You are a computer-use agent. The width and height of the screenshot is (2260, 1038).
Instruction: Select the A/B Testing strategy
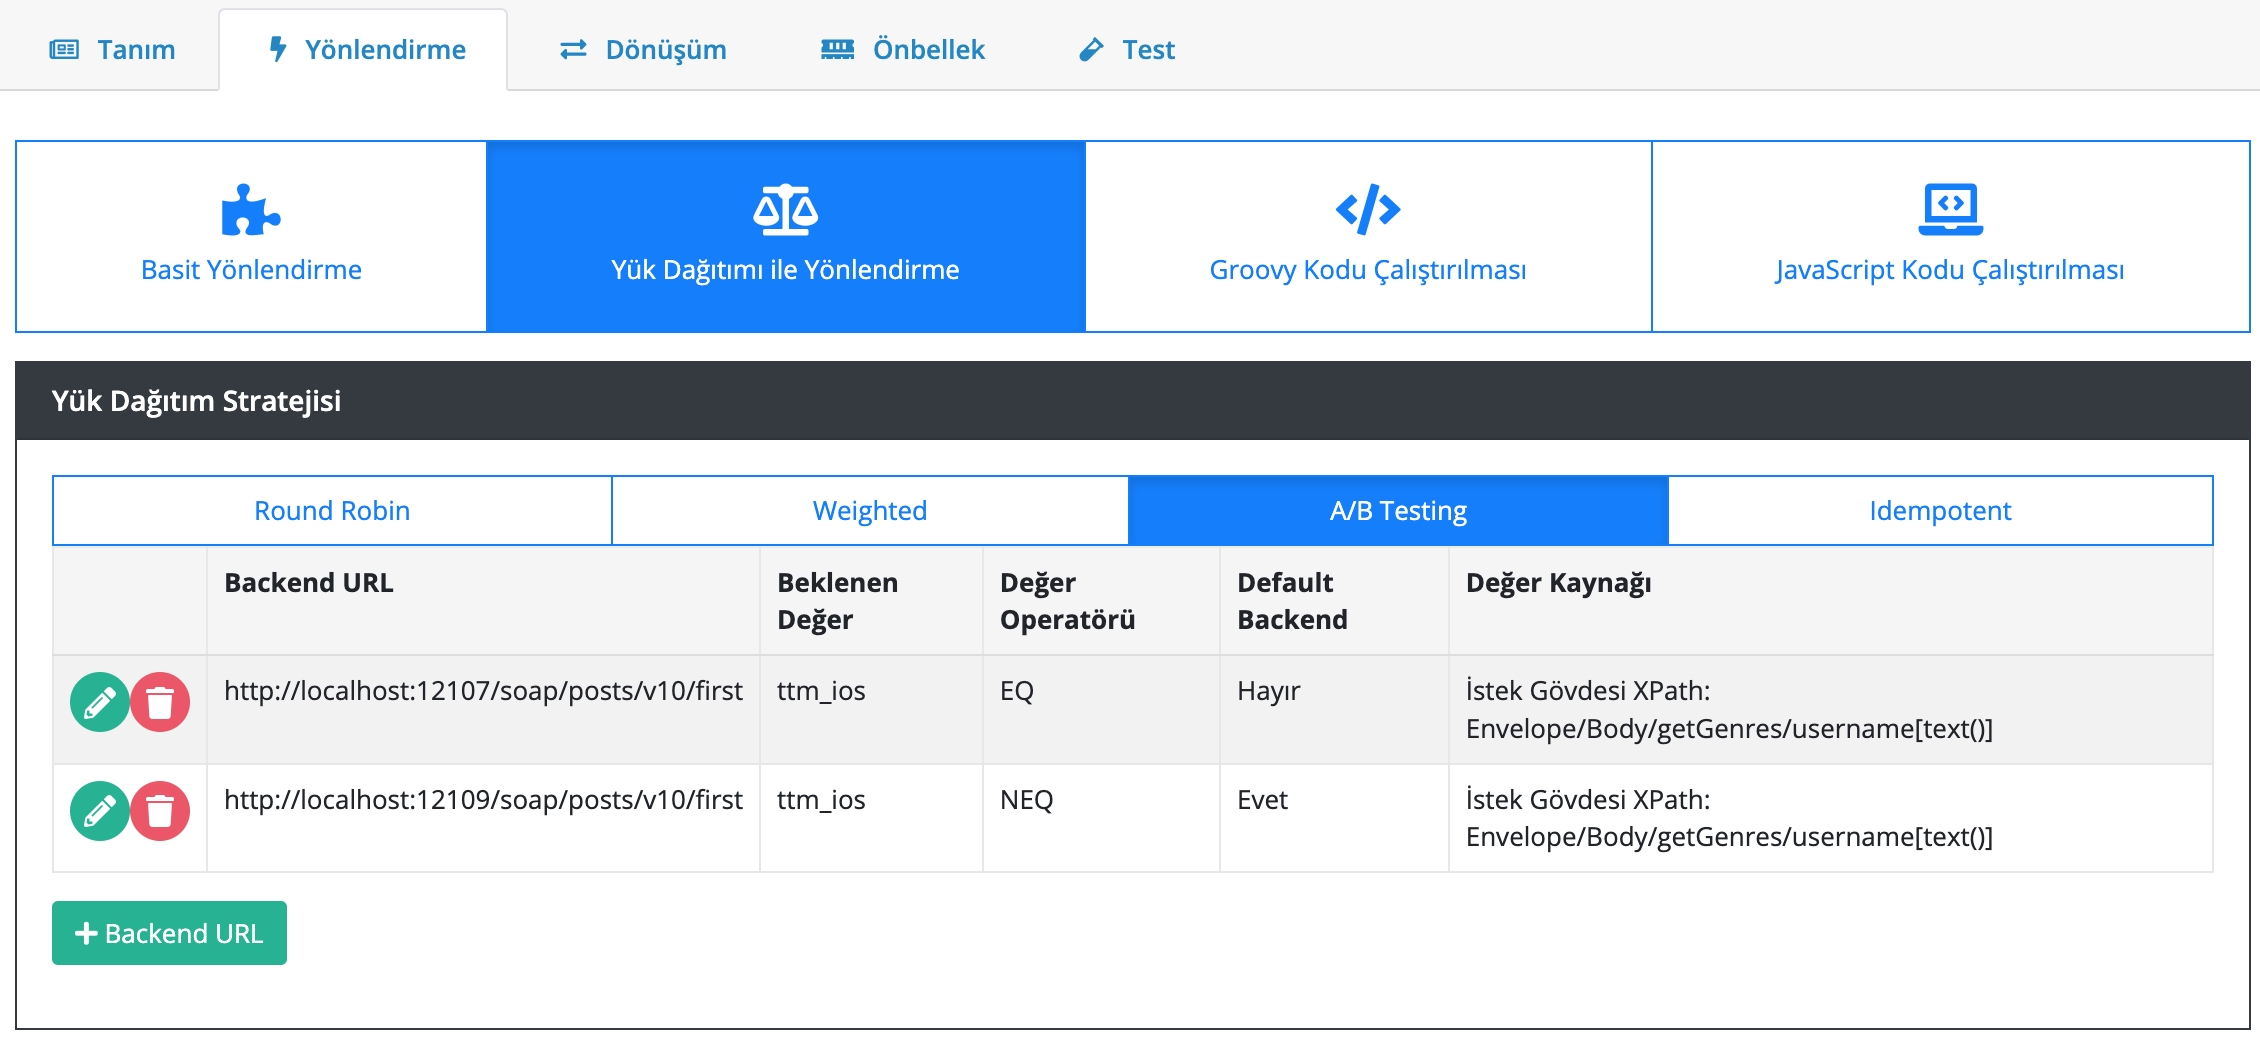[x=1398, y=511]
